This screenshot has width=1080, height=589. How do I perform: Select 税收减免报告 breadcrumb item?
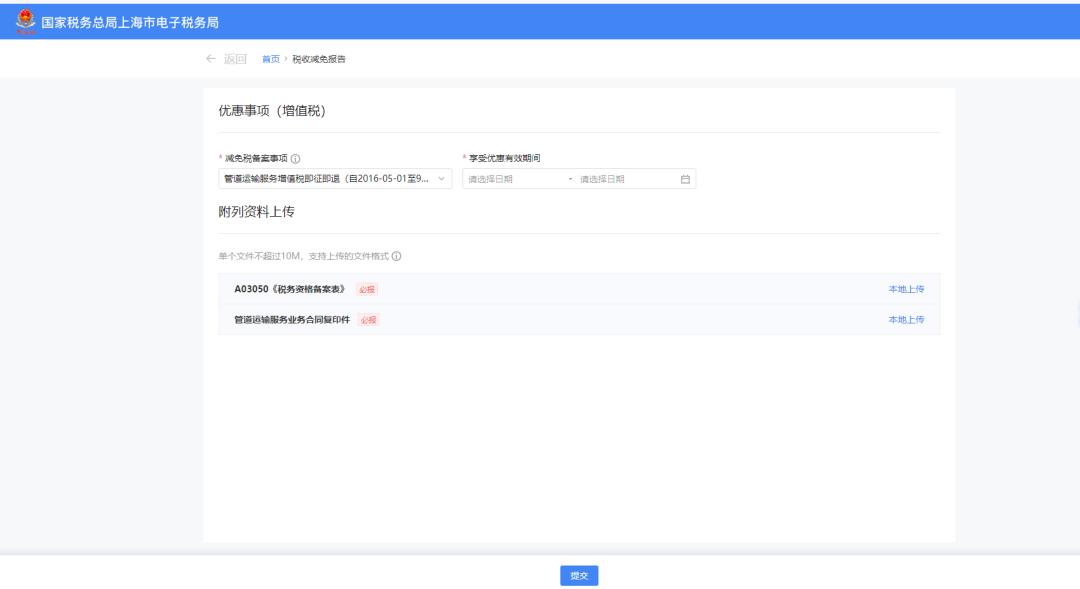pos(319,59)
